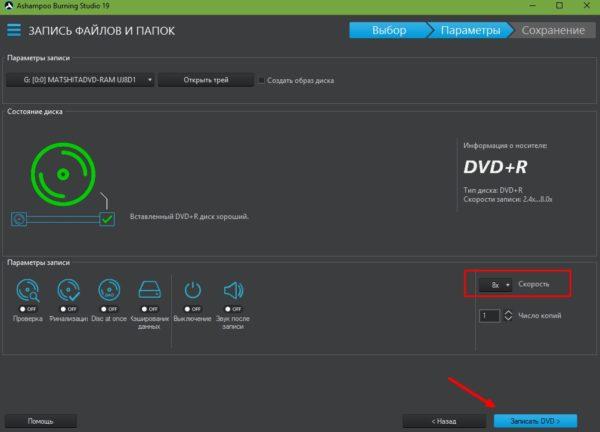The height and width of the screenshot is (432, 600).
Task: Click the Выключение power icon
Action: tap(192, 290)
